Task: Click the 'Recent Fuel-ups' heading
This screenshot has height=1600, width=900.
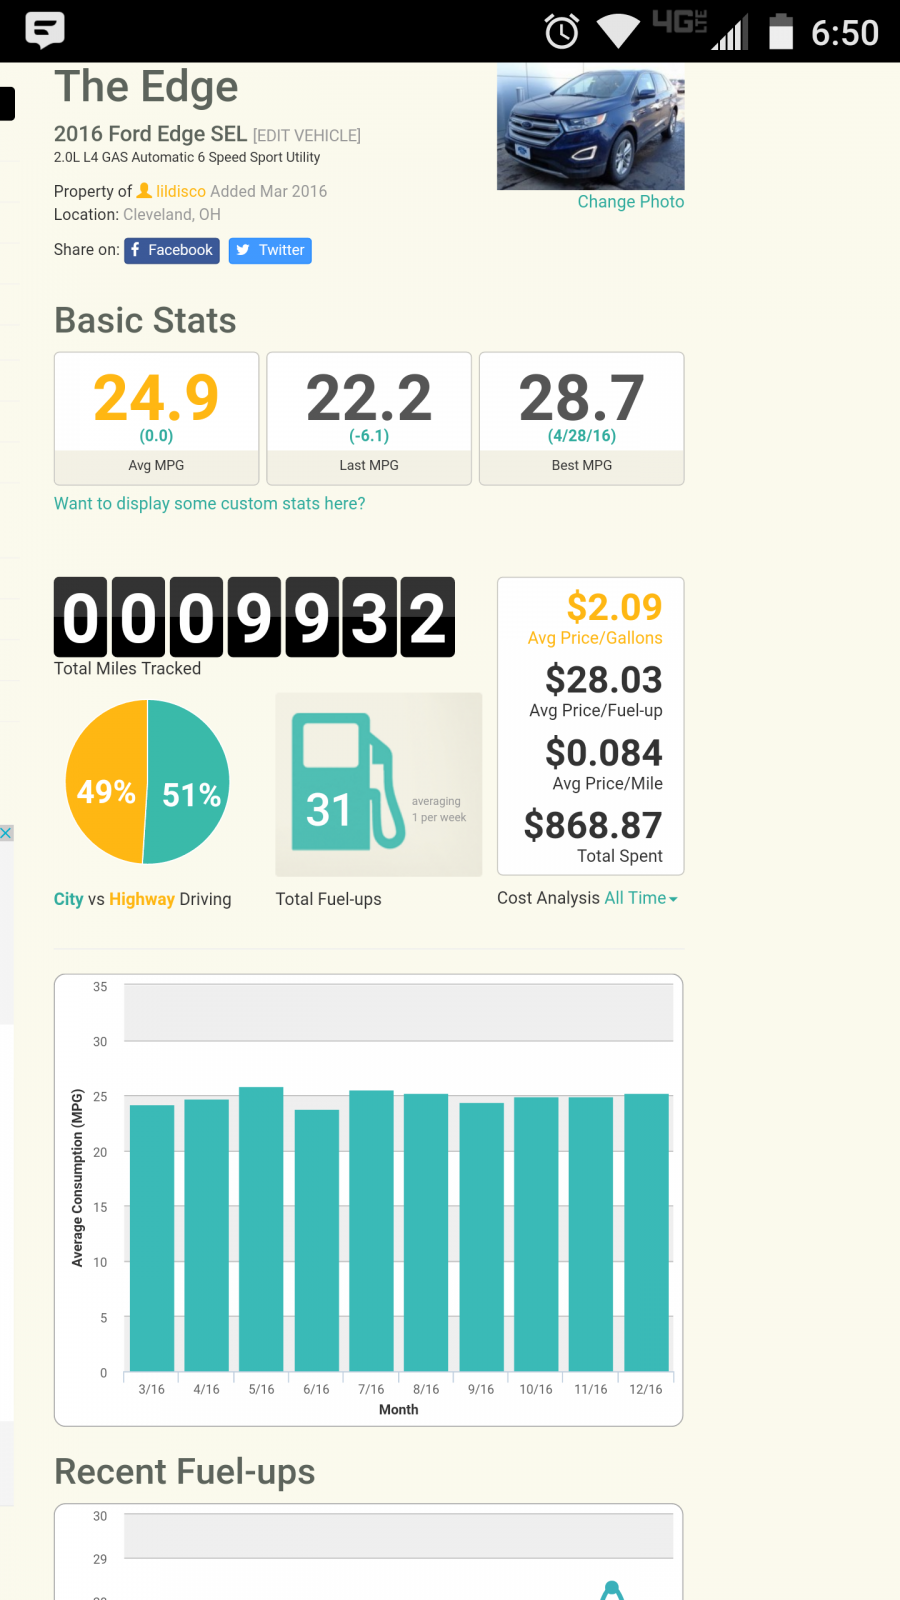Action: pyautogui.click(x=185, y=1472)
